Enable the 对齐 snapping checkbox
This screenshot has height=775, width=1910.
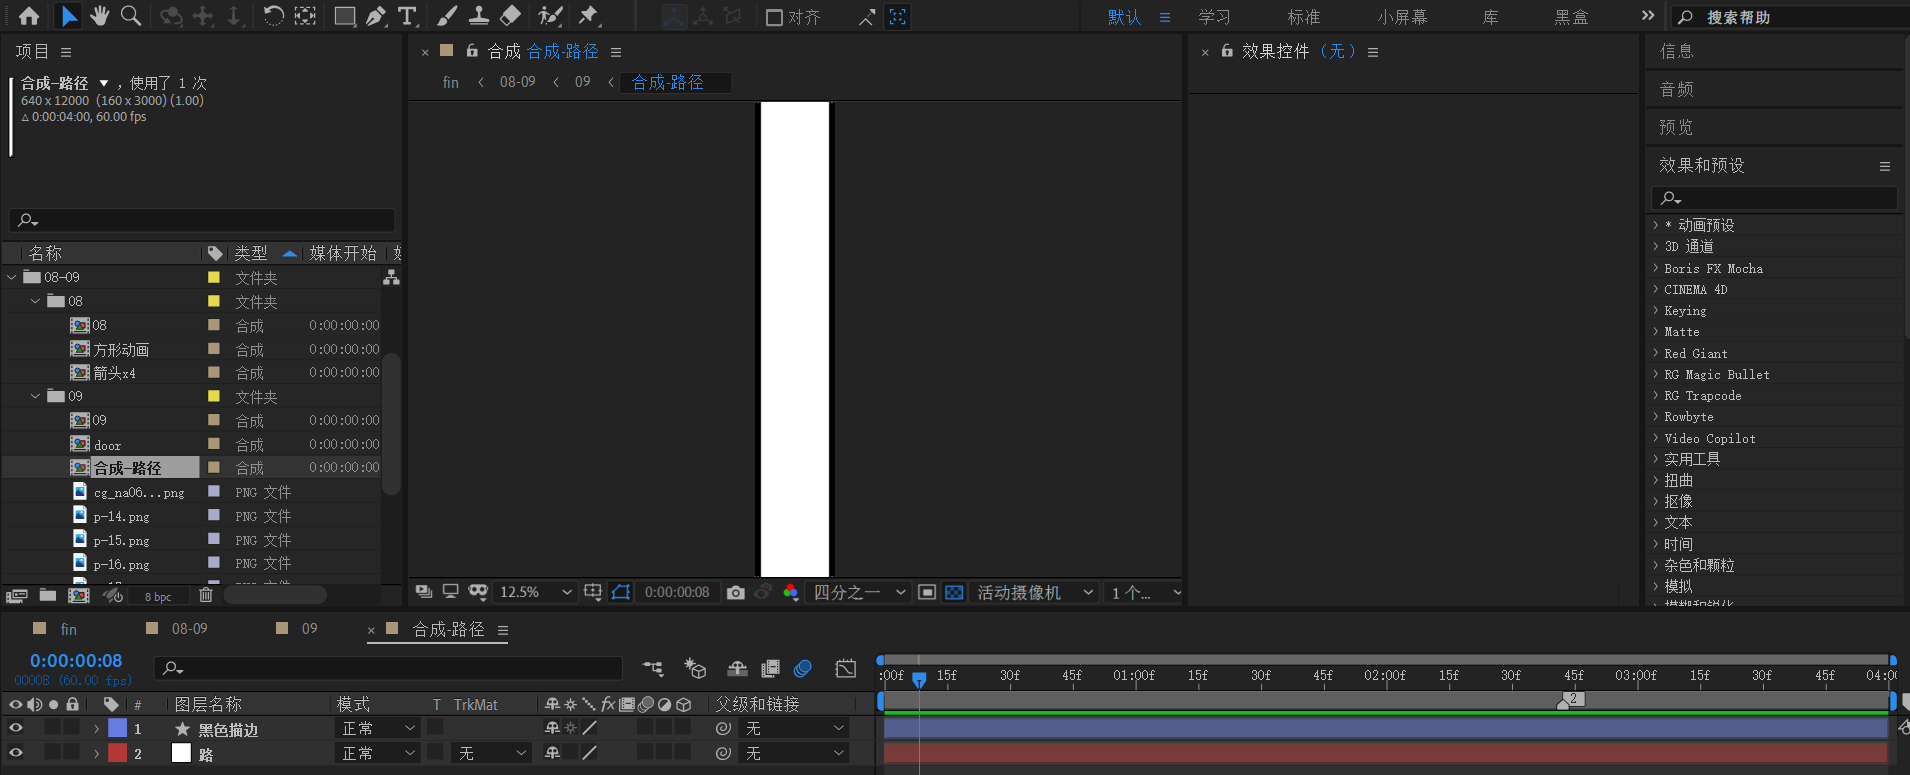click(x=774, y=17)
